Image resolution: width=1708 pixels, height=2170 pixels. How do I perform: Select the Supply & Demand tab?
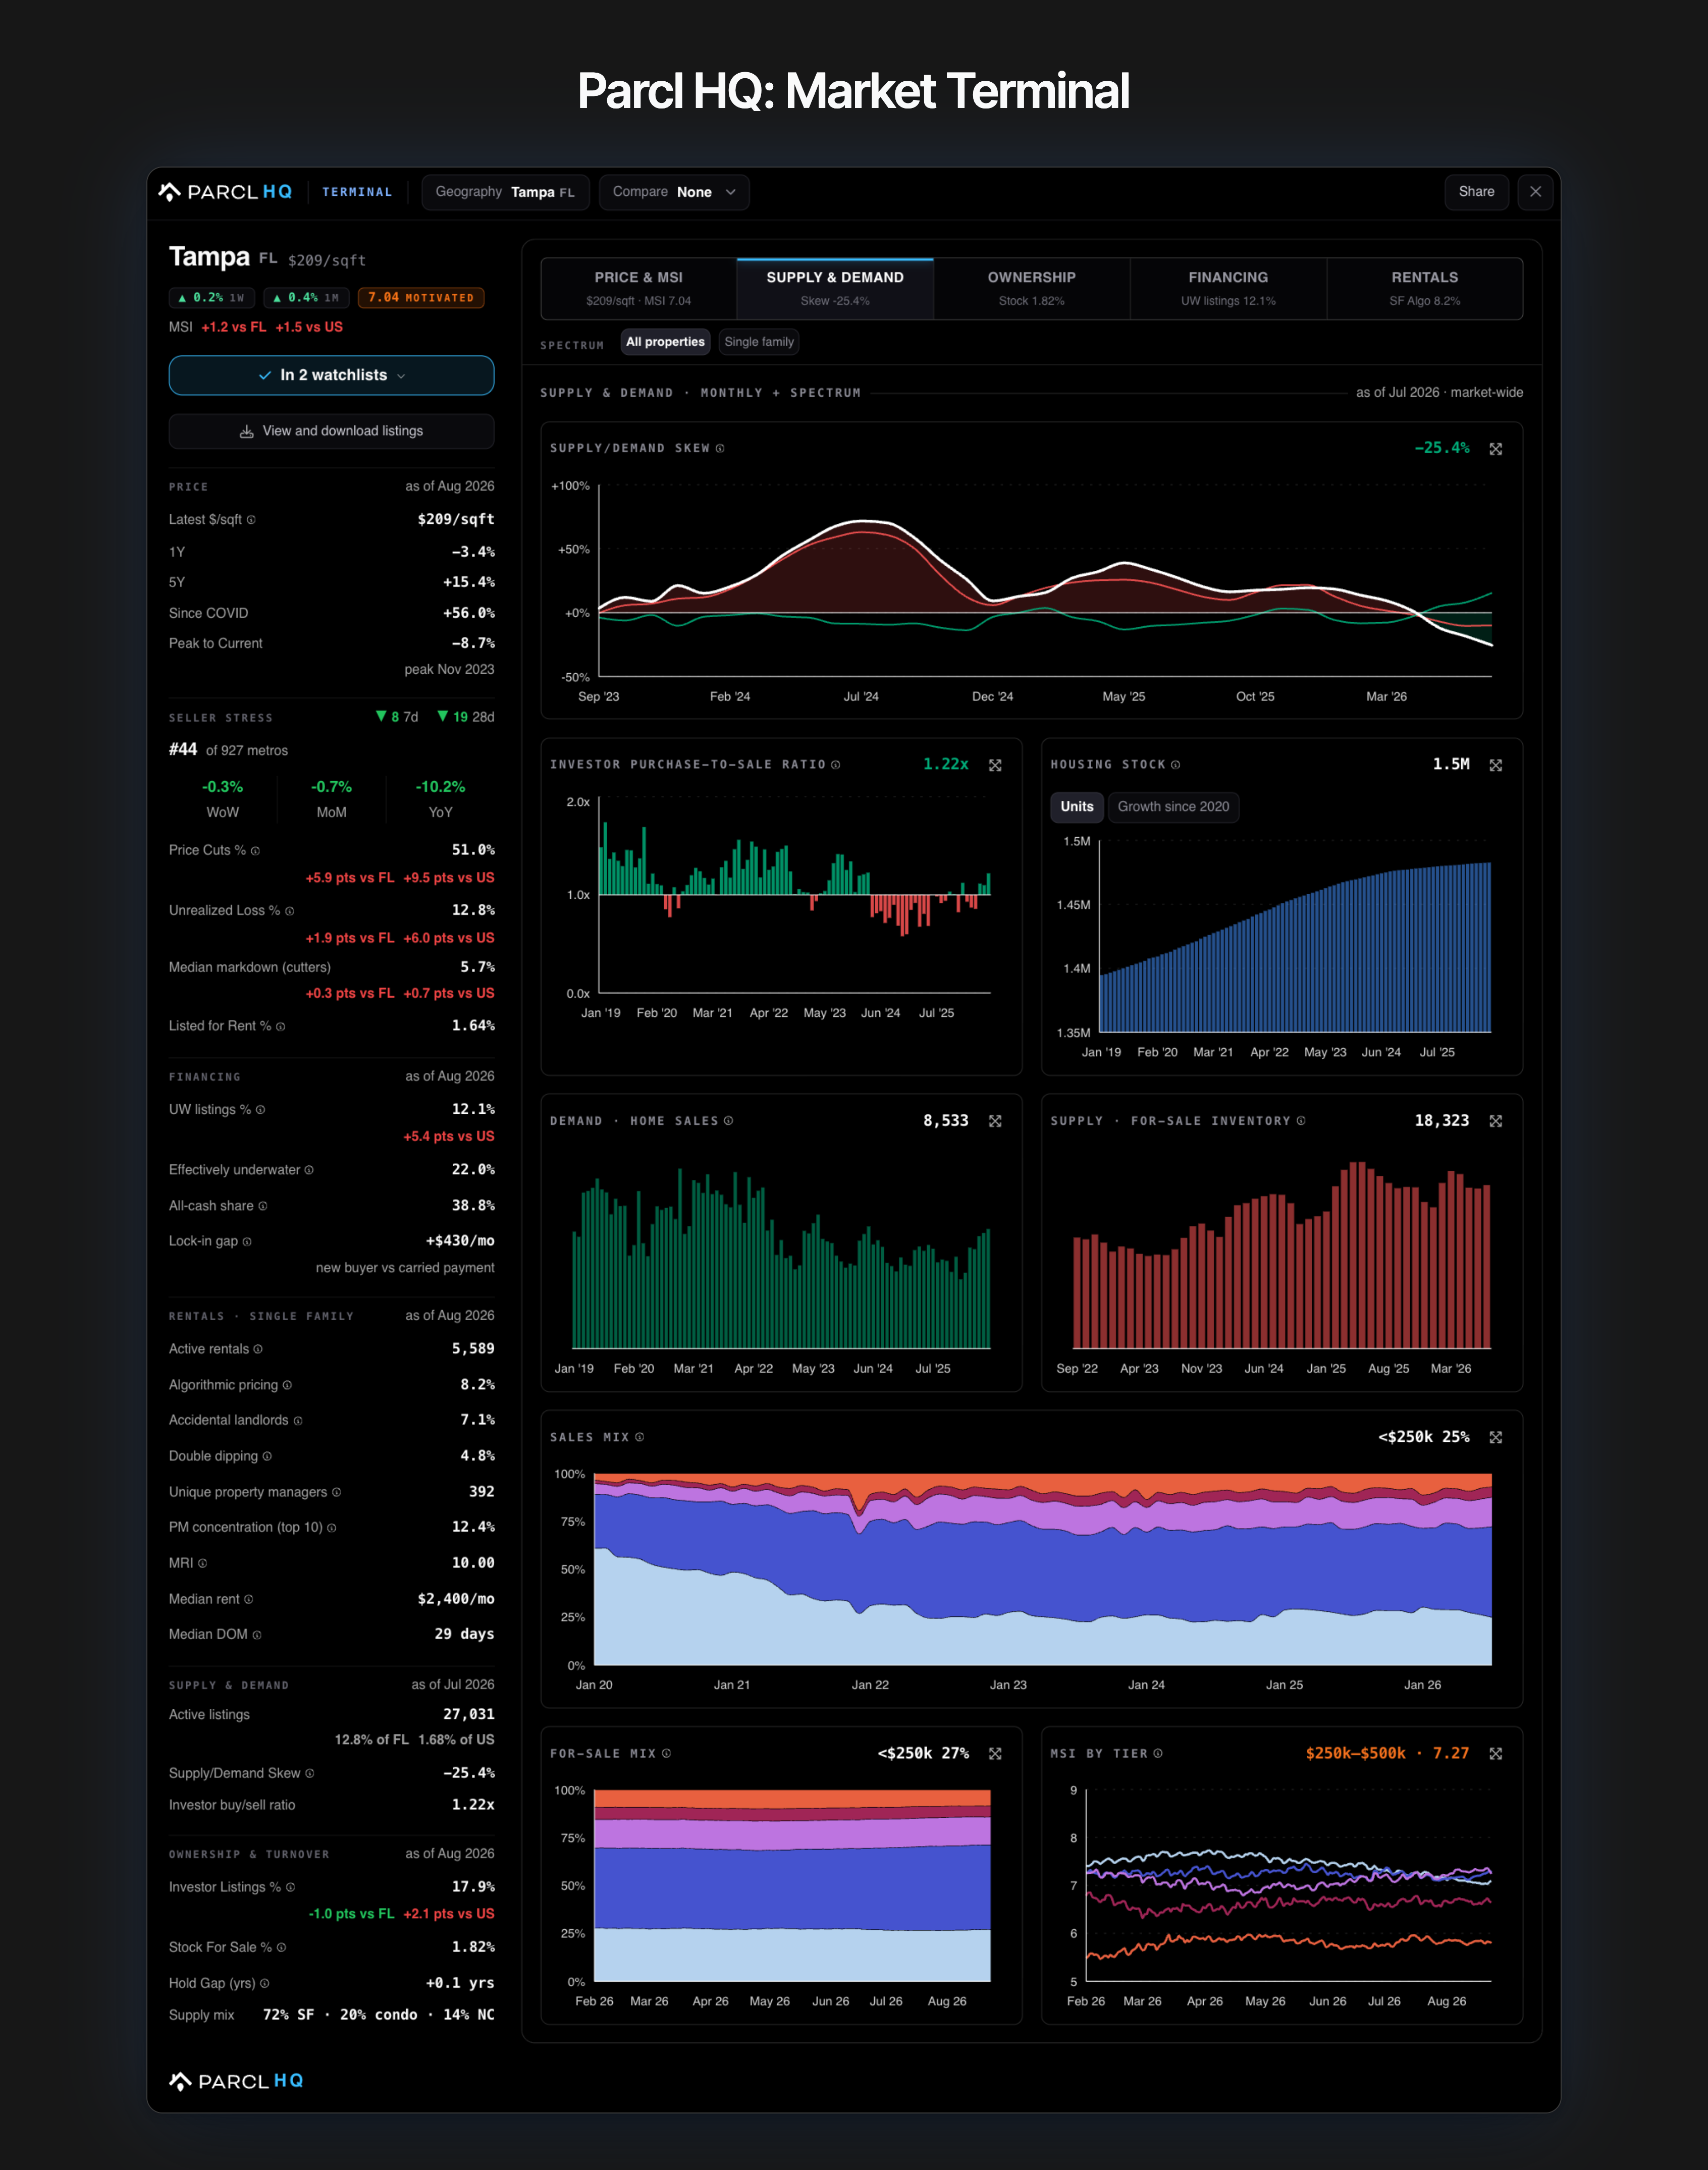point(835,288)
